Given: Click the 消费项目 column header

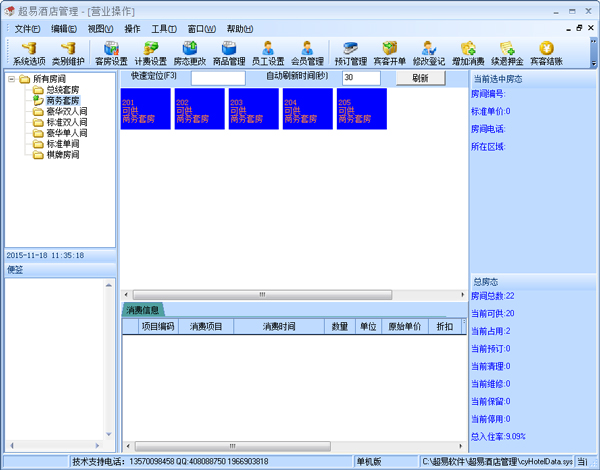Looking at the screenshot, I should coord(206,326).
